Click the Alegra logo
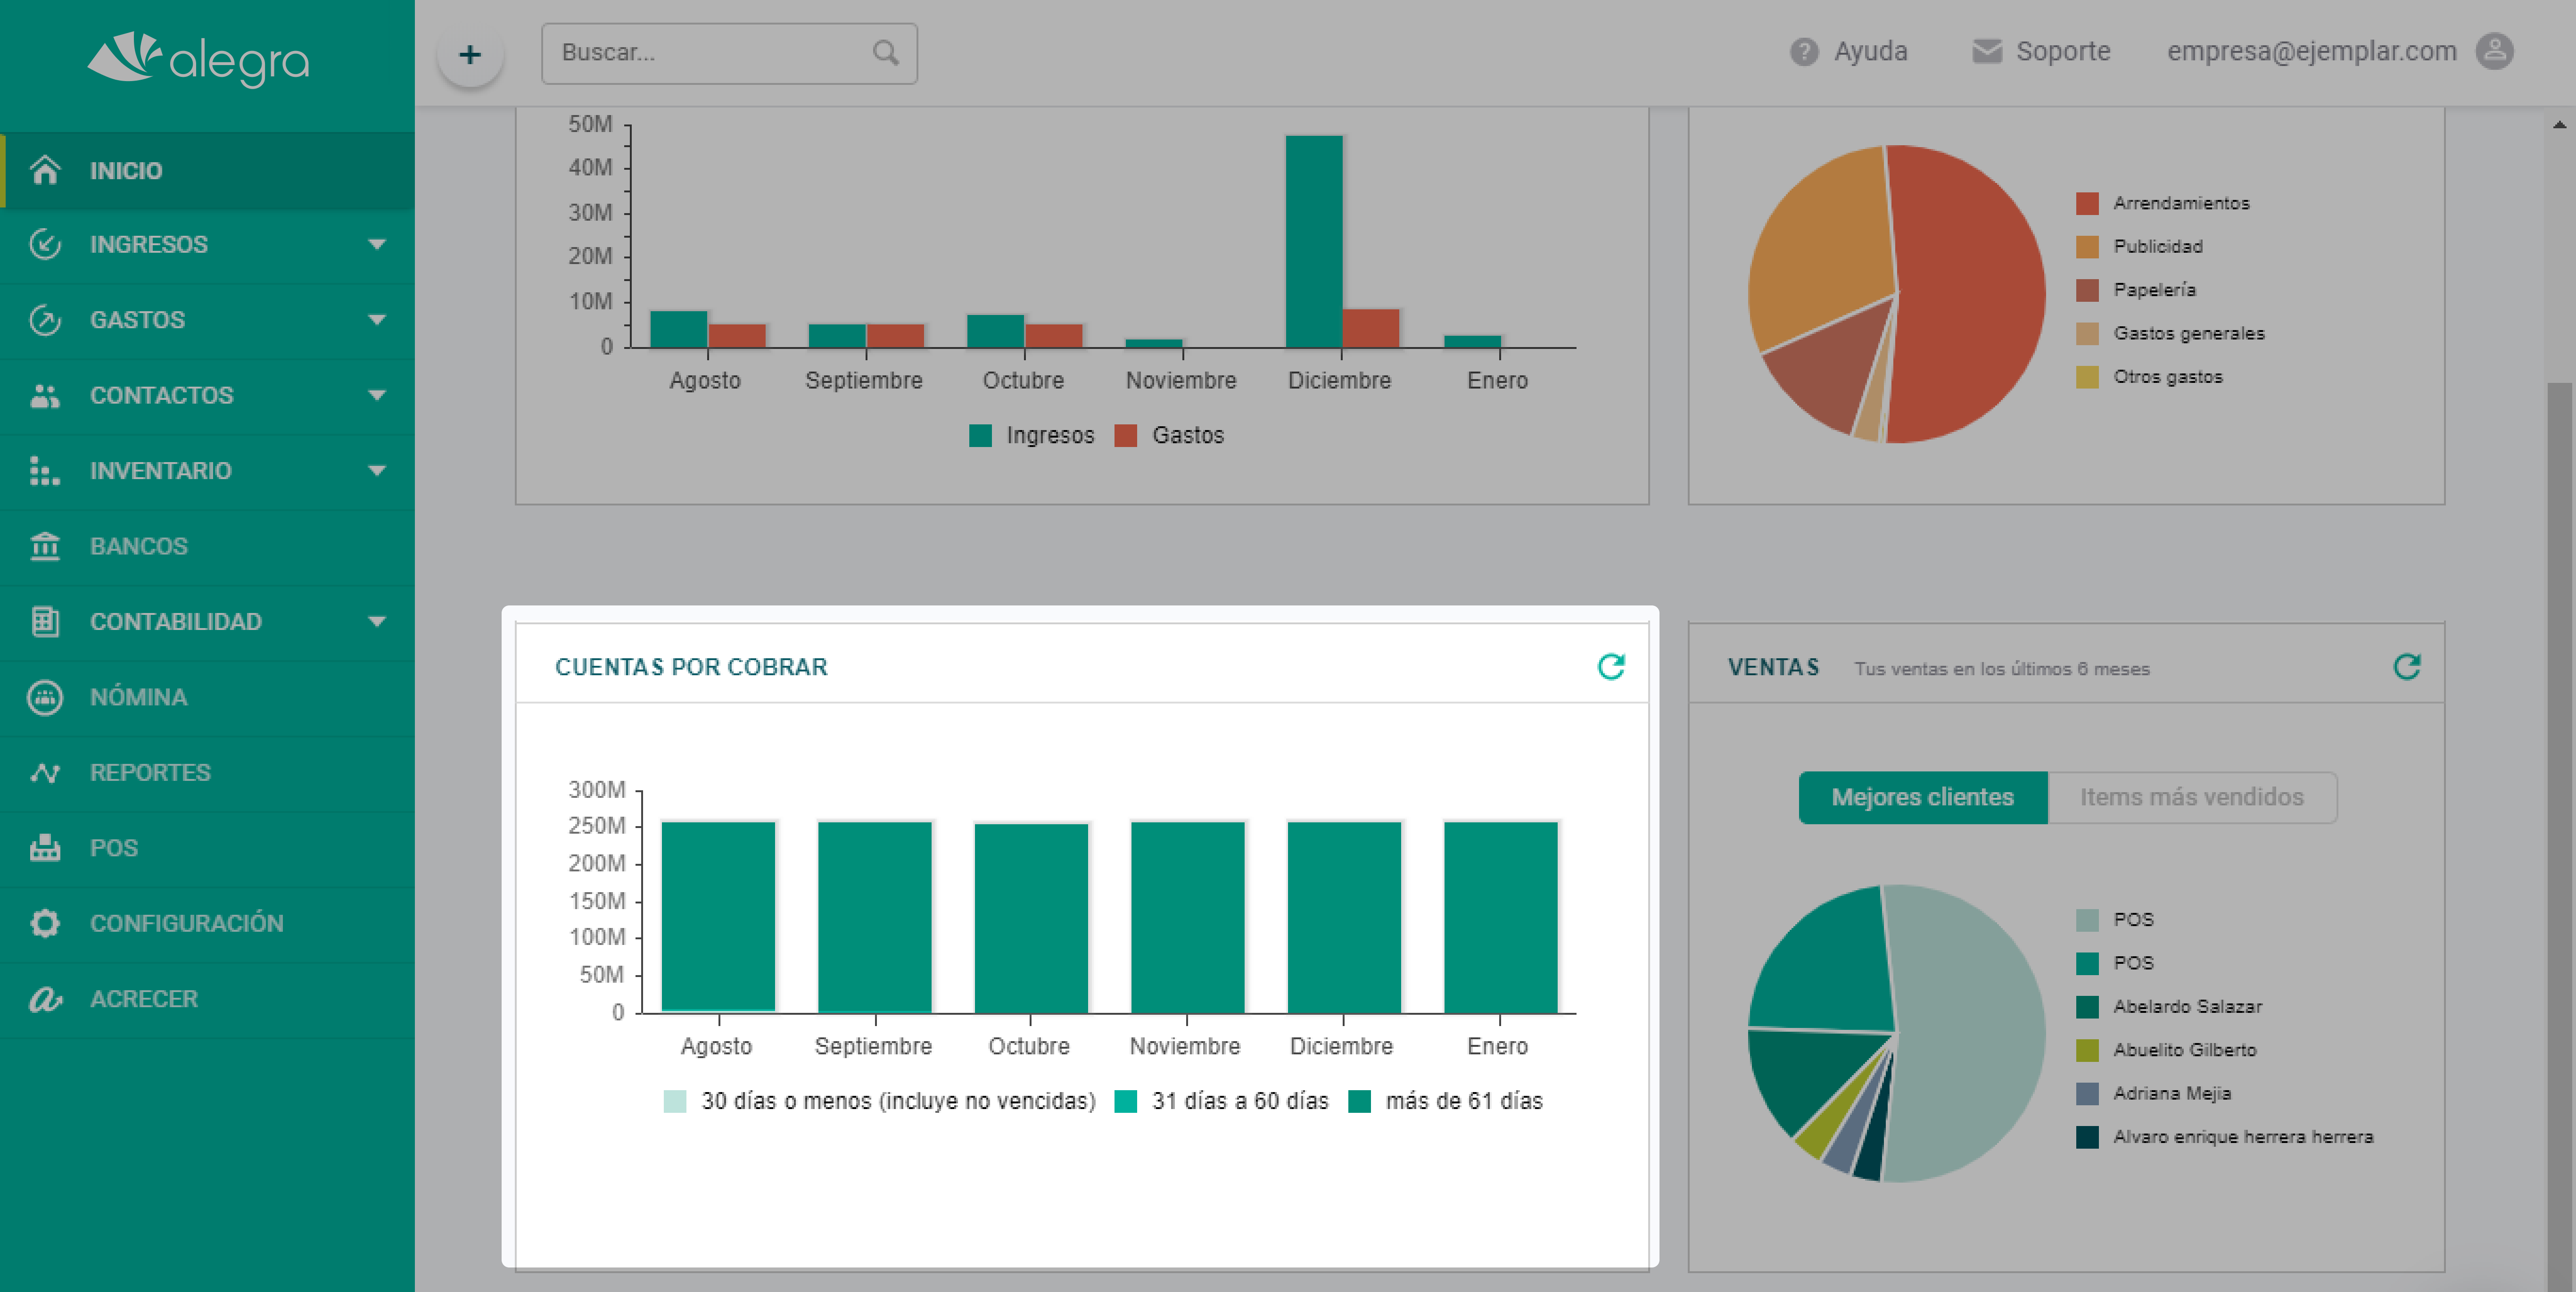Viewport: 2576px width, 1292px height. click(x=199, y=60)
